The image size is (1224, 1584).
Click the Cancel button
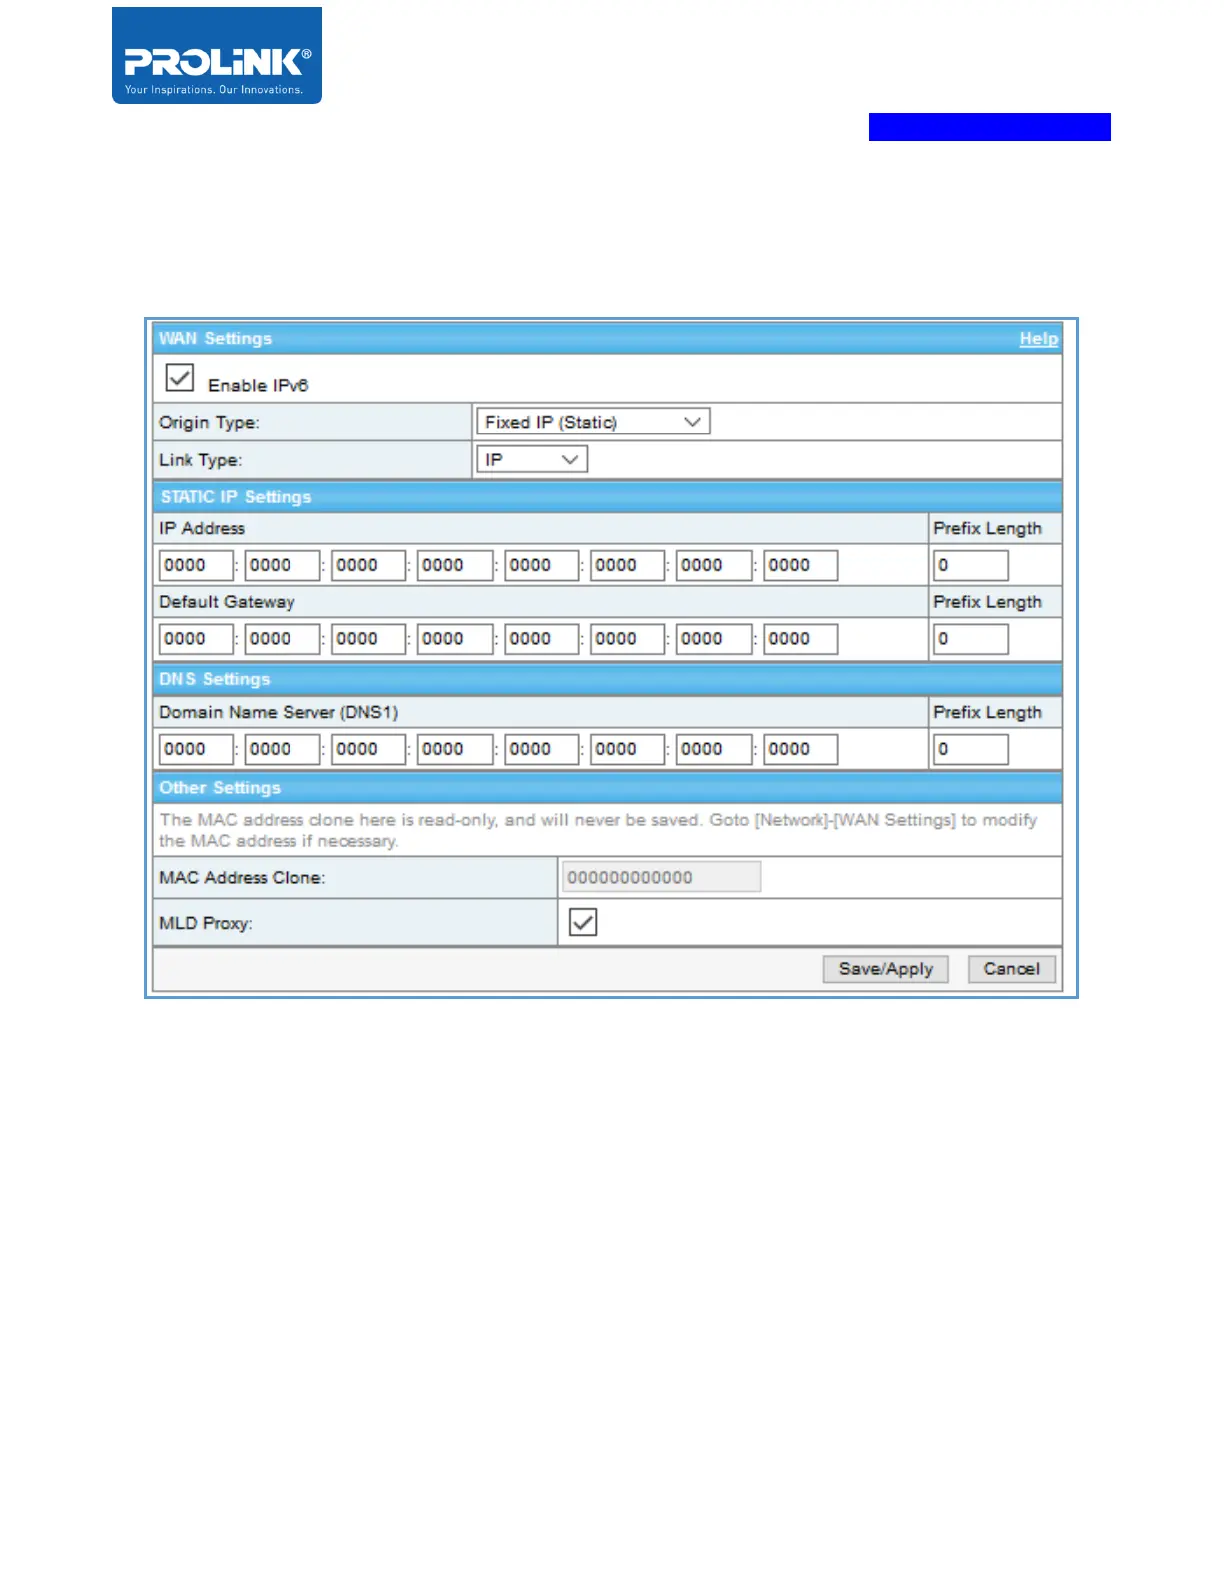(x=1011, y=969)
